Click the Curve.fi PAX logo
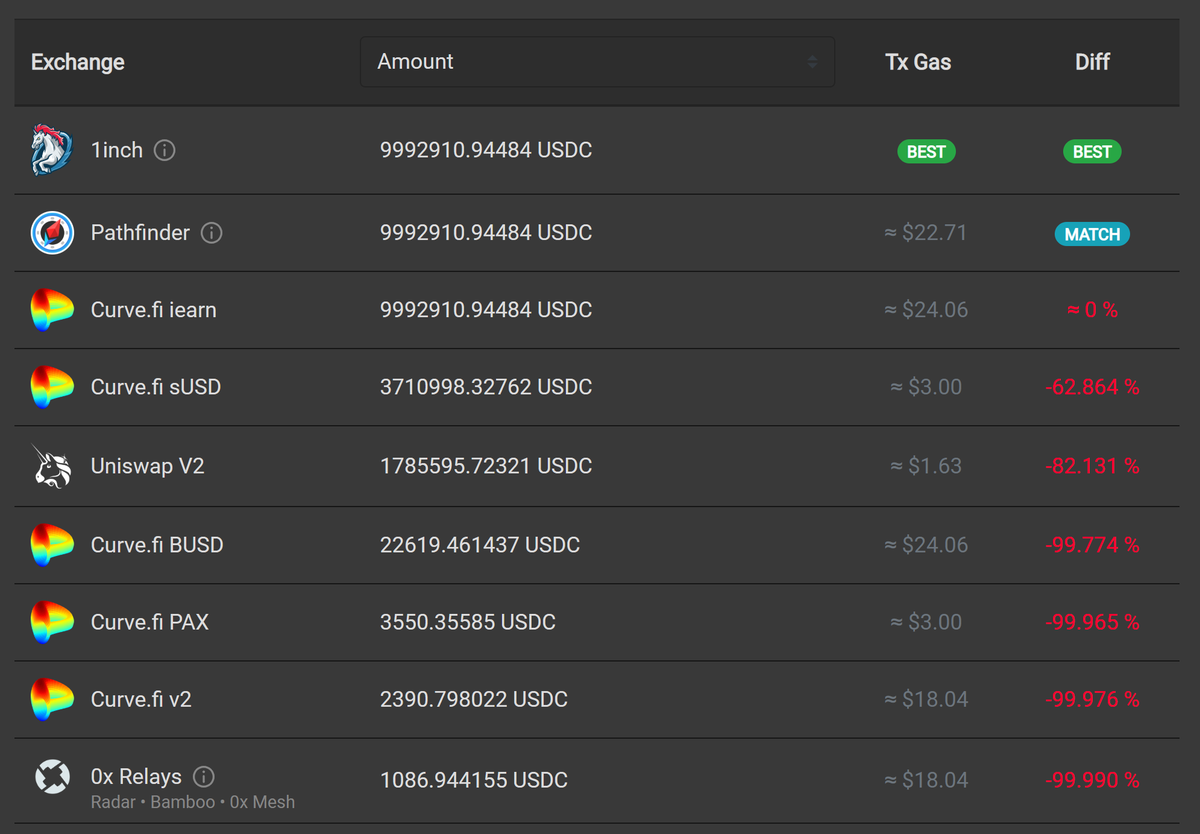1200x834 pixels. [52, 622]
